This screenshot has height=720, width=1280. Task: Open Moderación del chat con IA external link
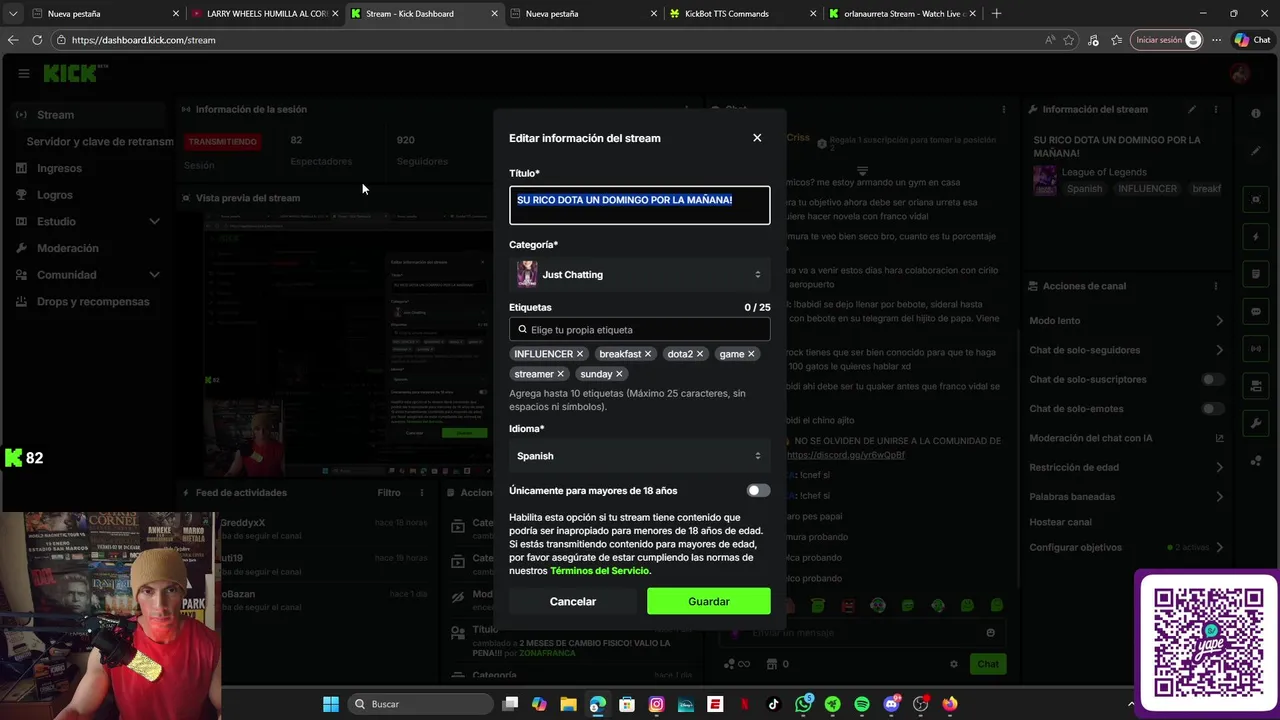1219,438
